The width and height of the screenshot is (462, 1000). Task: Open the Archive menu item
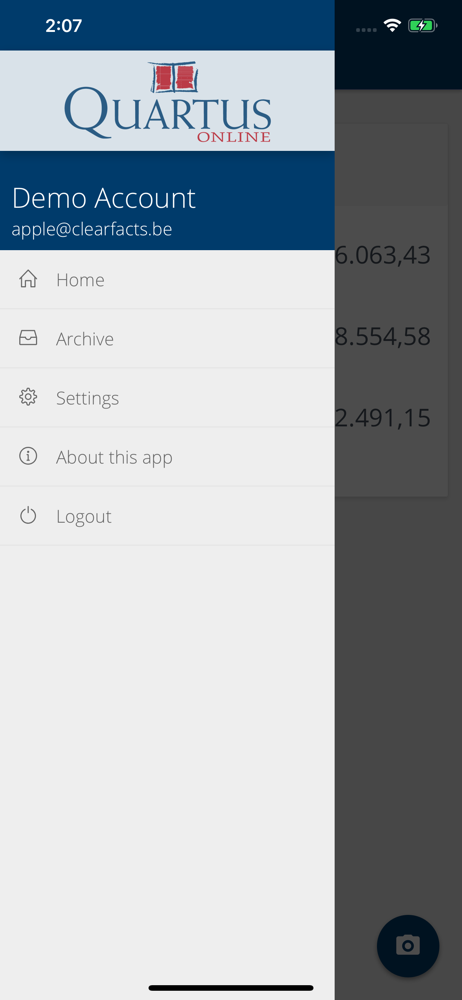(x=167, y=339)
